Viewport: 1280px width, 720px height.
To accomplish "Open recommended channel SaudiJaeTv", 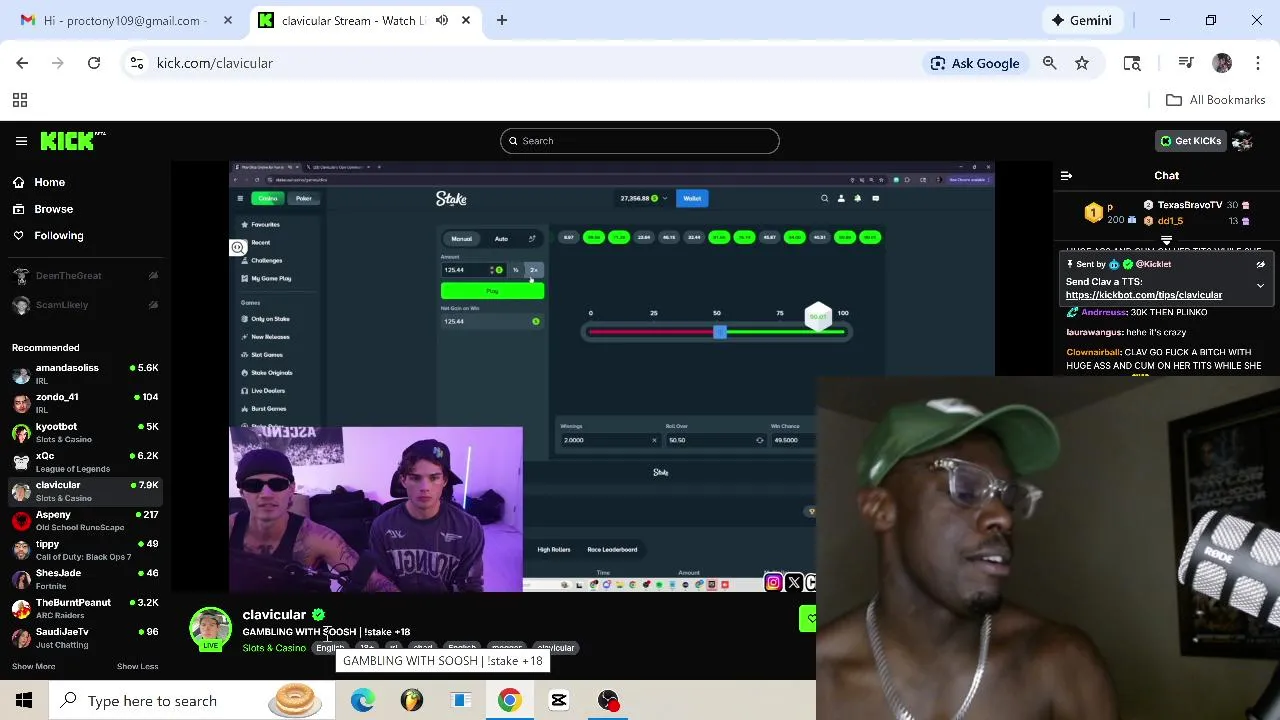I will [85, 638].
